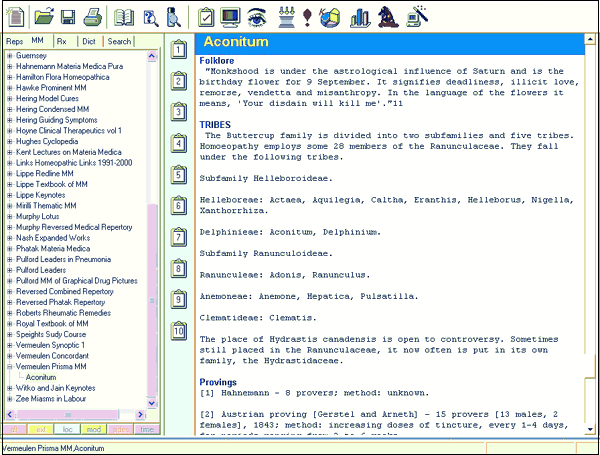600x455 pixels.
Task: Open the book reading icon
Action: point(124,18)
